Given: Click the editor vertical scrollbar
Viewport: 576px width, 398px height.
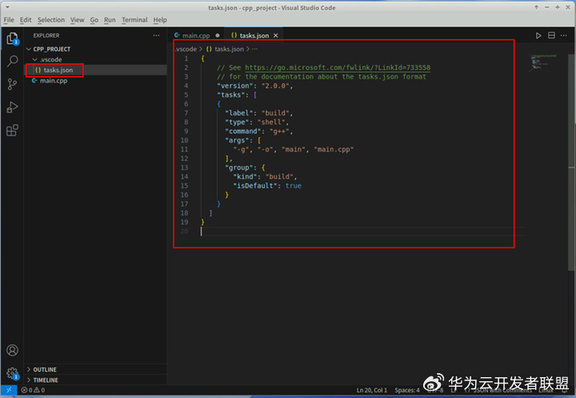Looking at the screenshot, I should click(571, 162).
